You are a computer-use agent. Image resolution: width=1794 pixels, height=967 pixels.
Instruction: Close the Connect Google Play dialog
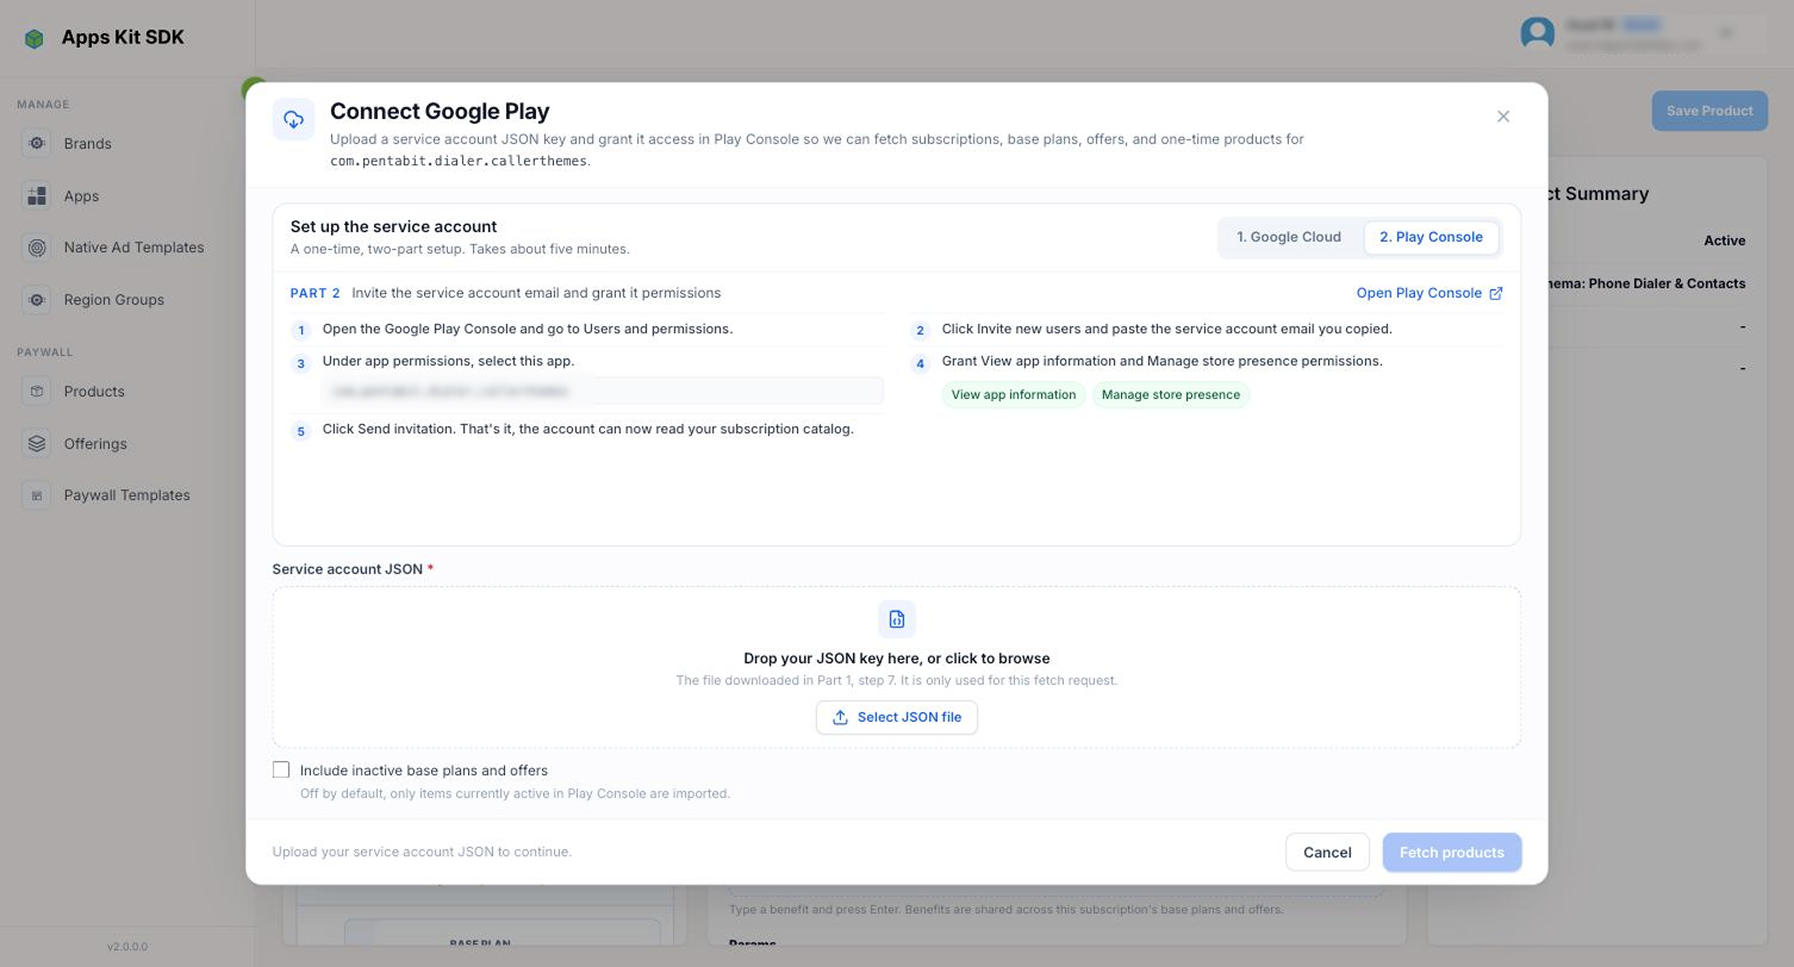(x=1503, y=116)
